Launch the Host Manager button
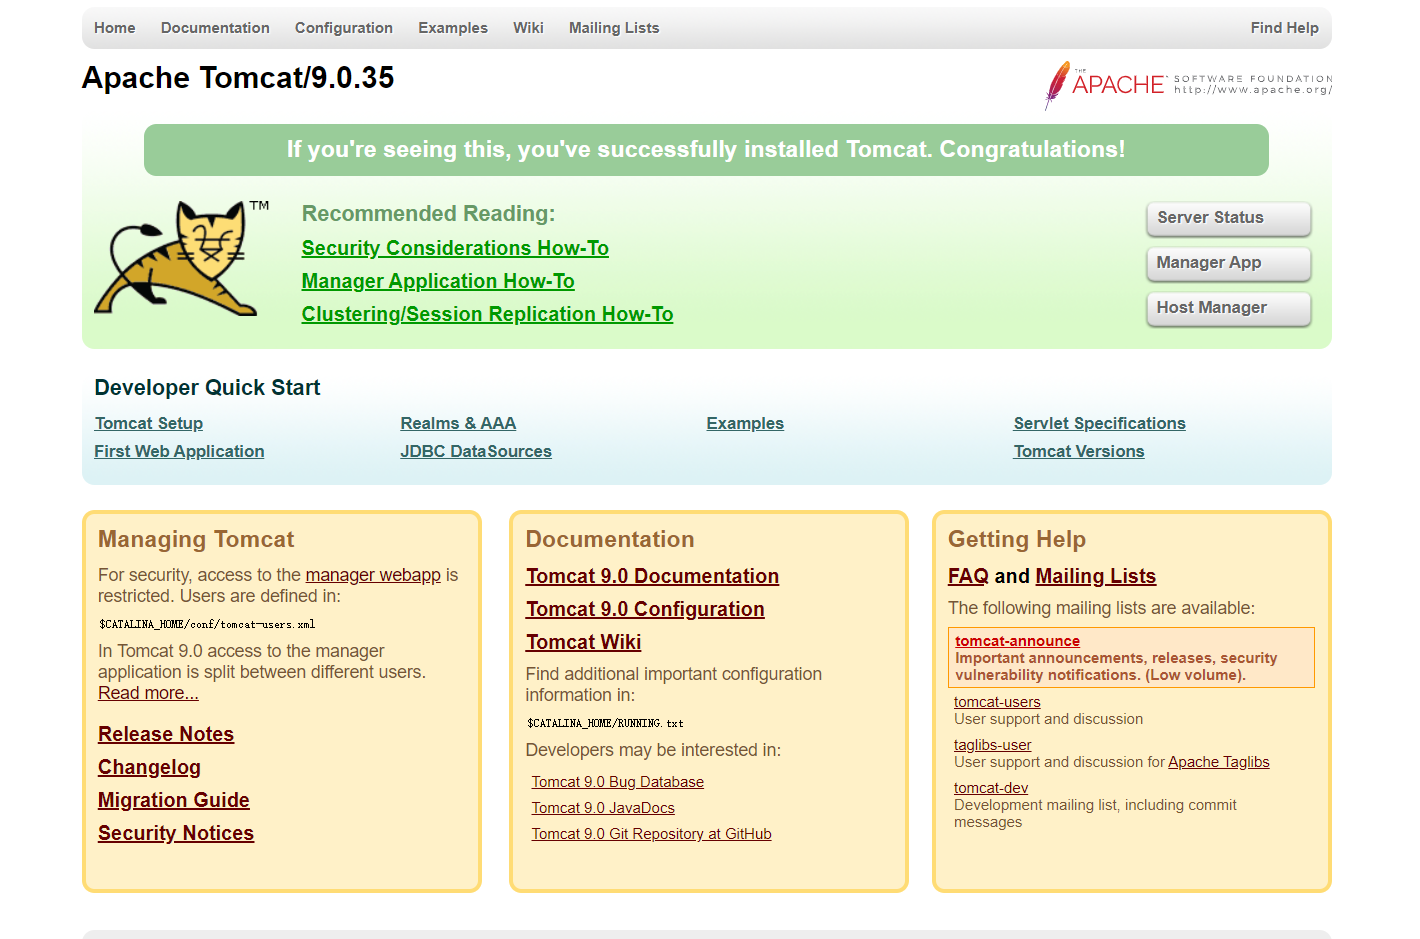The width and height of the screenshot is (1420, 939). click(1228, 308)
